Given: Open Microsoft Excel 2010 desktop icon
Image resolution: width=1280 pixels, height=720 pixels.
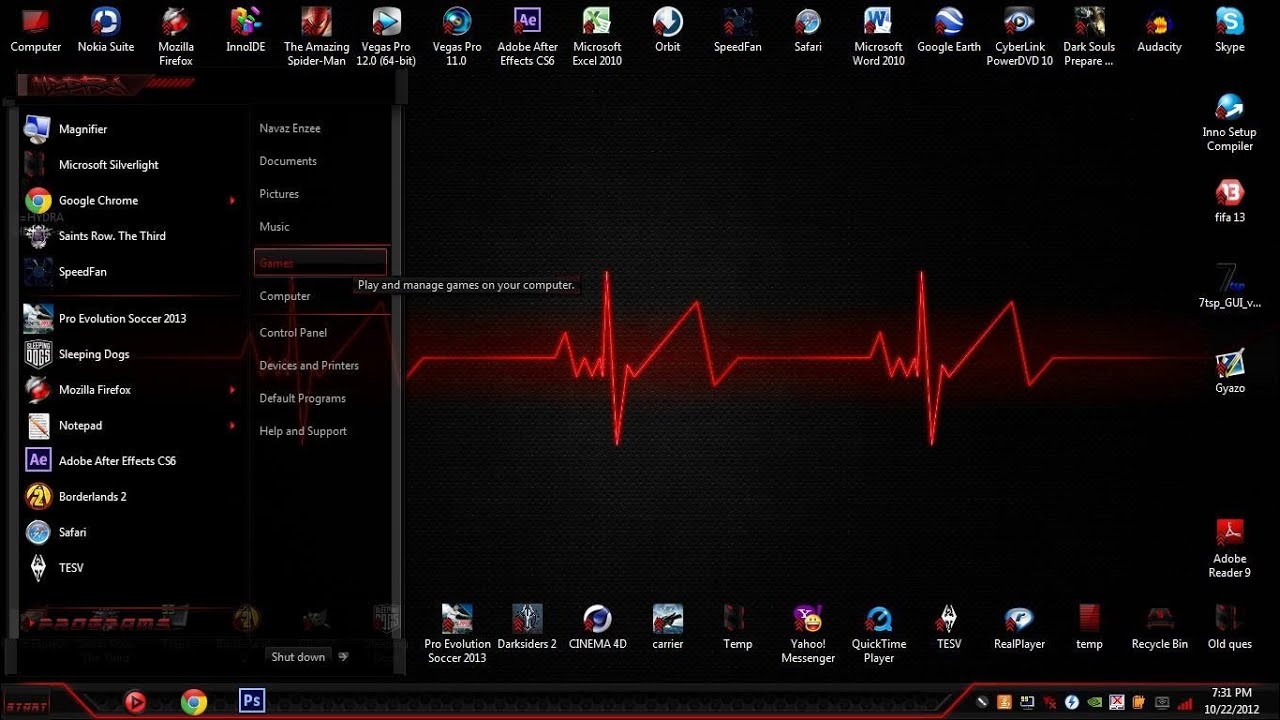Looking at the screenshot, I should click(x=597, y=36).
